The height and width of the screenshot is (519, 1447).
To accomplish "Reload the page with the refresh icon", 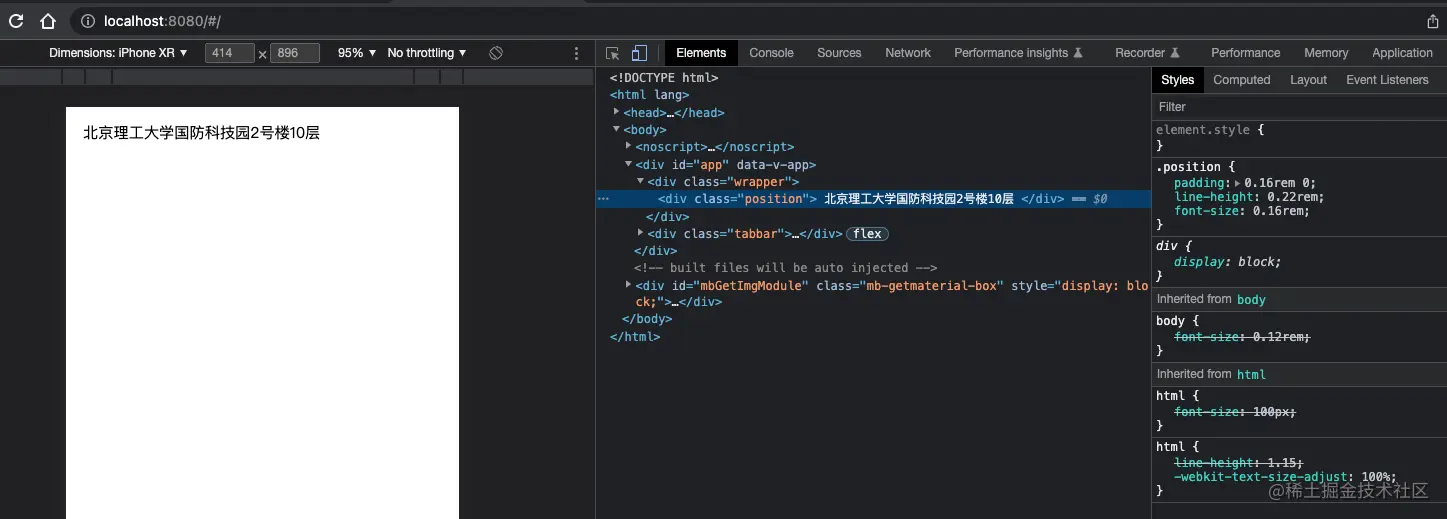I will point(16,21).
